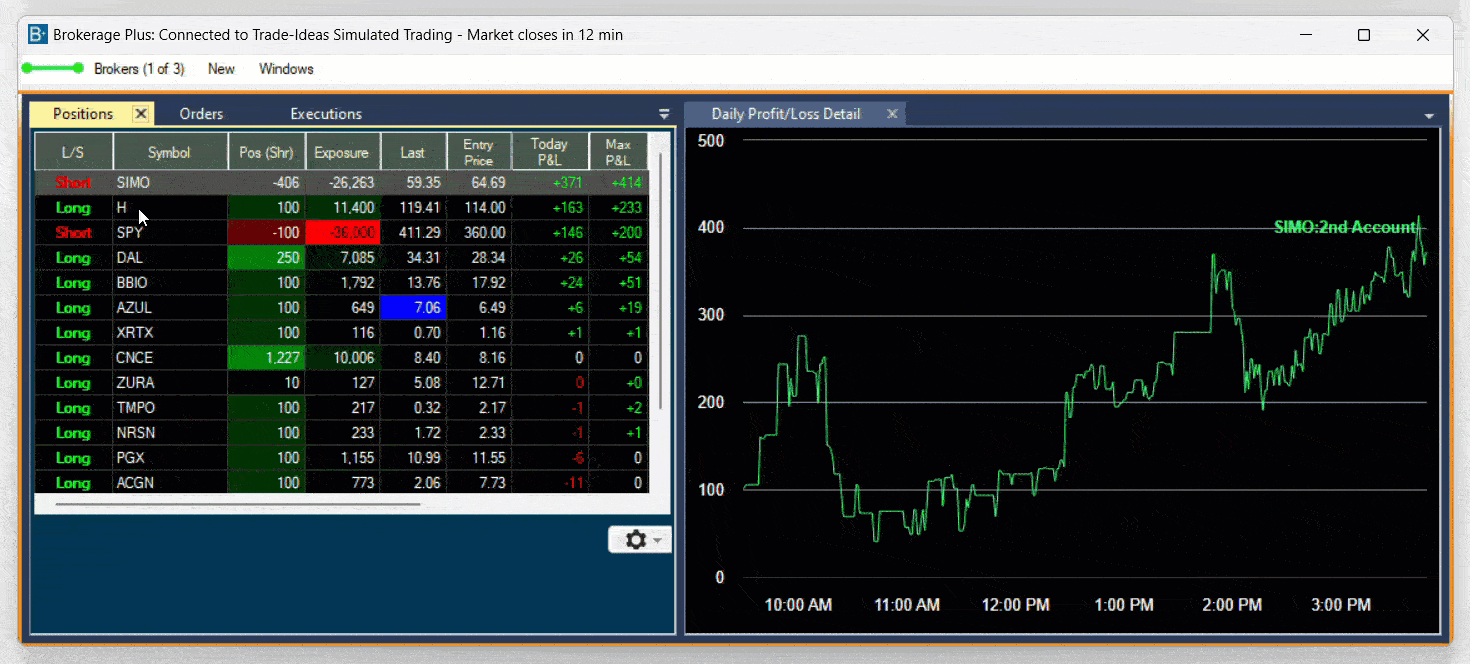This screenshot has height=664, width=1470.
Task: Sort by the Today P&L column header
Action: [x=549, y=153]
